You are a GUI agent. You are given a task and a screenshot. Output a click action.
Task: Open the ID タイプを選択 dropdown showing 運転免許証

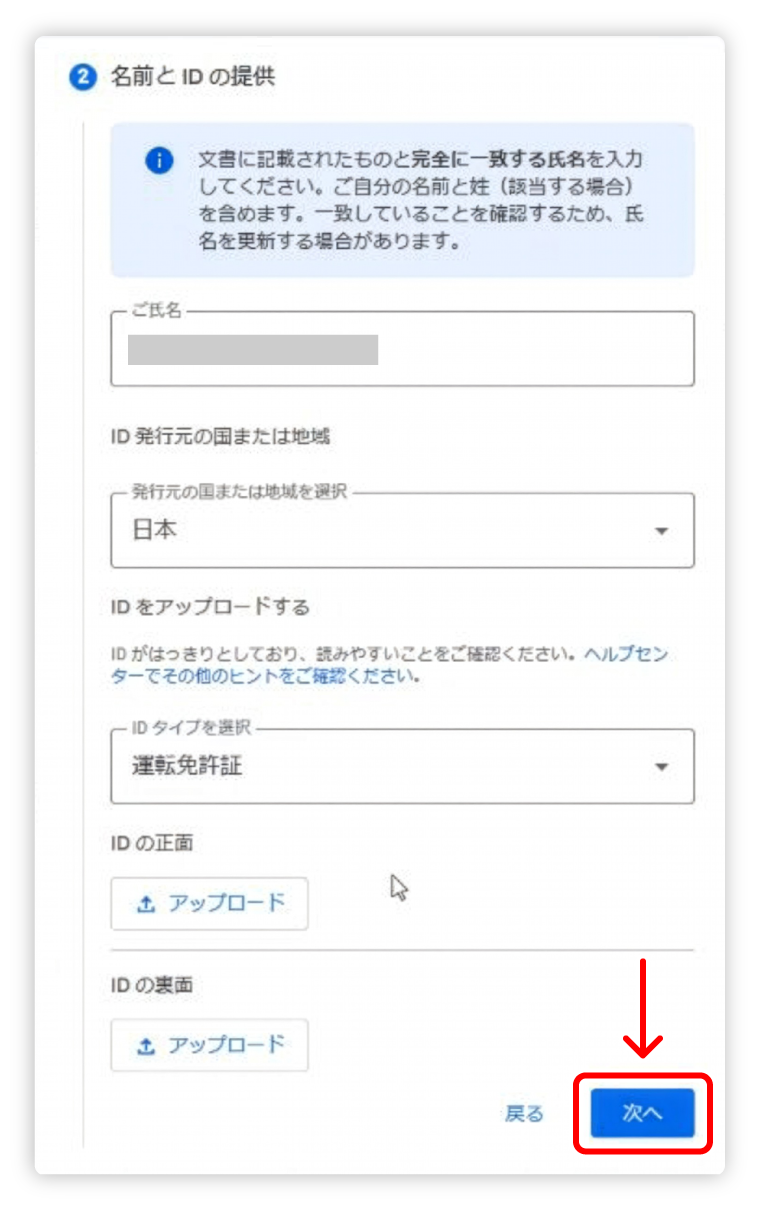pyautogui.click(x=402, y=767)
